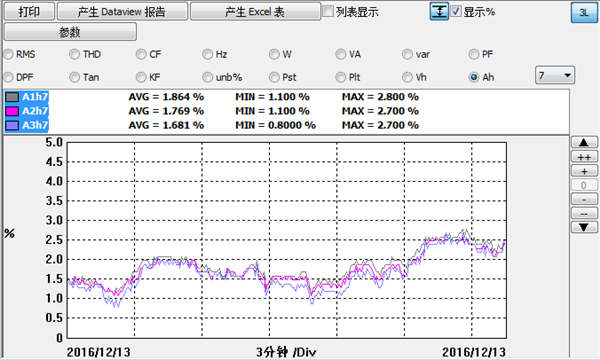
Task: Click the 3L phase selection button
Action: [584, 13]
